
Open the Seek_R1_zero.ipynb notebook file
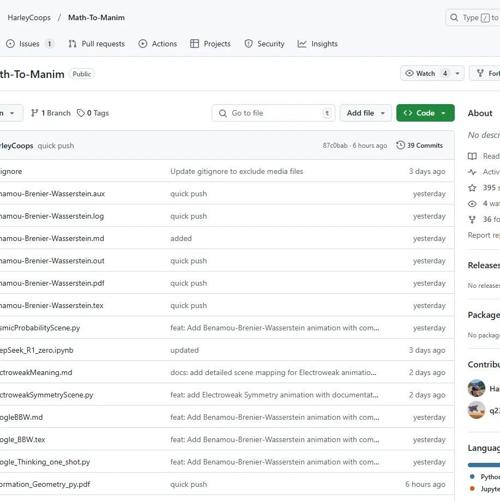point(37,350)
